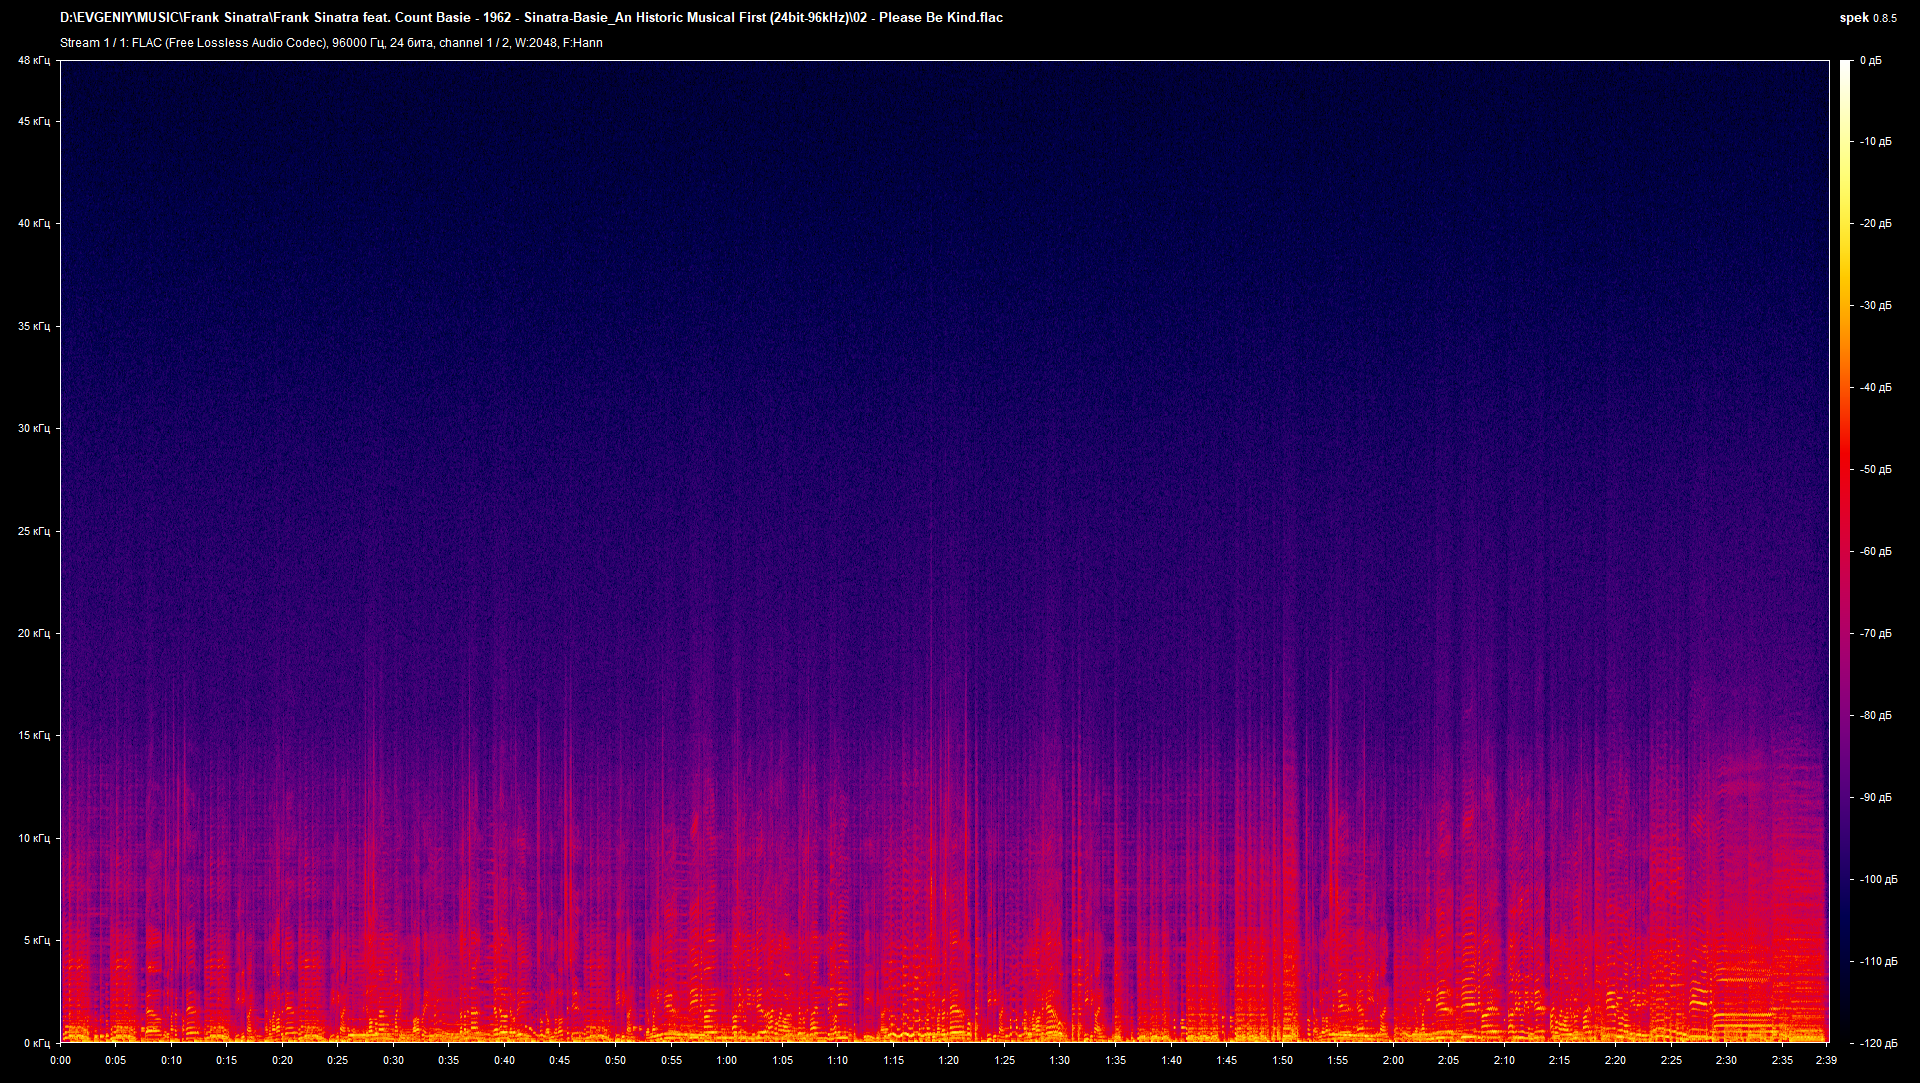This screenshot has width=1920, height=1083.
Task: Click the 1:00 time axis marker
Action: [726, 1060]
